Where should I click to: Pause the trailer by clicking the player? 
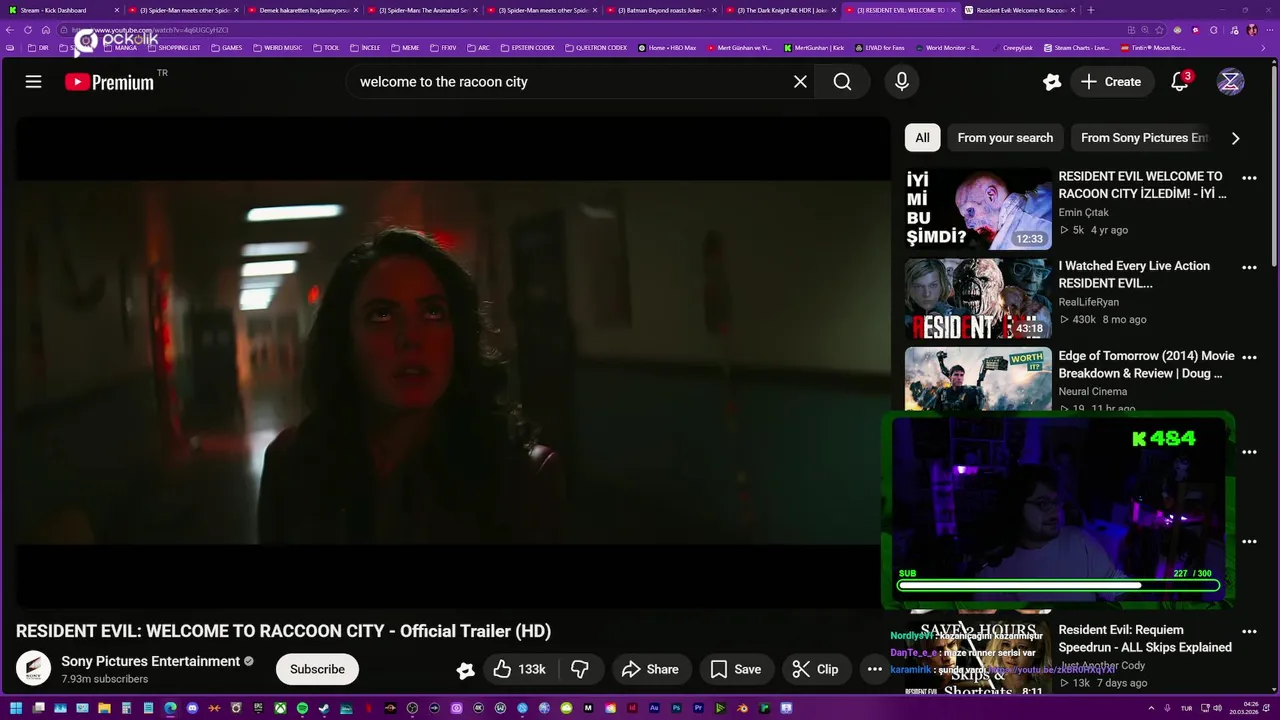(x=452, y=362)
